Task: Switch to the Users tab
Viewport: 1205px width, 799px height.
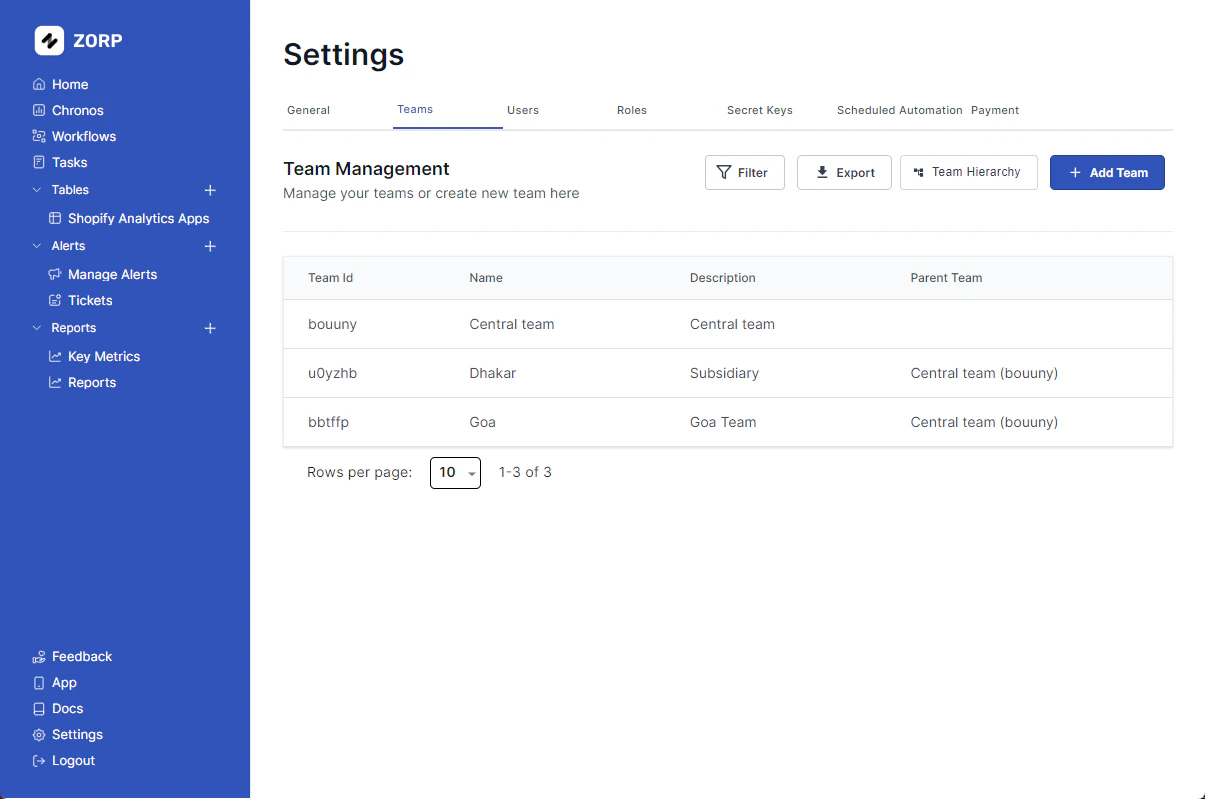Action: coord(522,110)
